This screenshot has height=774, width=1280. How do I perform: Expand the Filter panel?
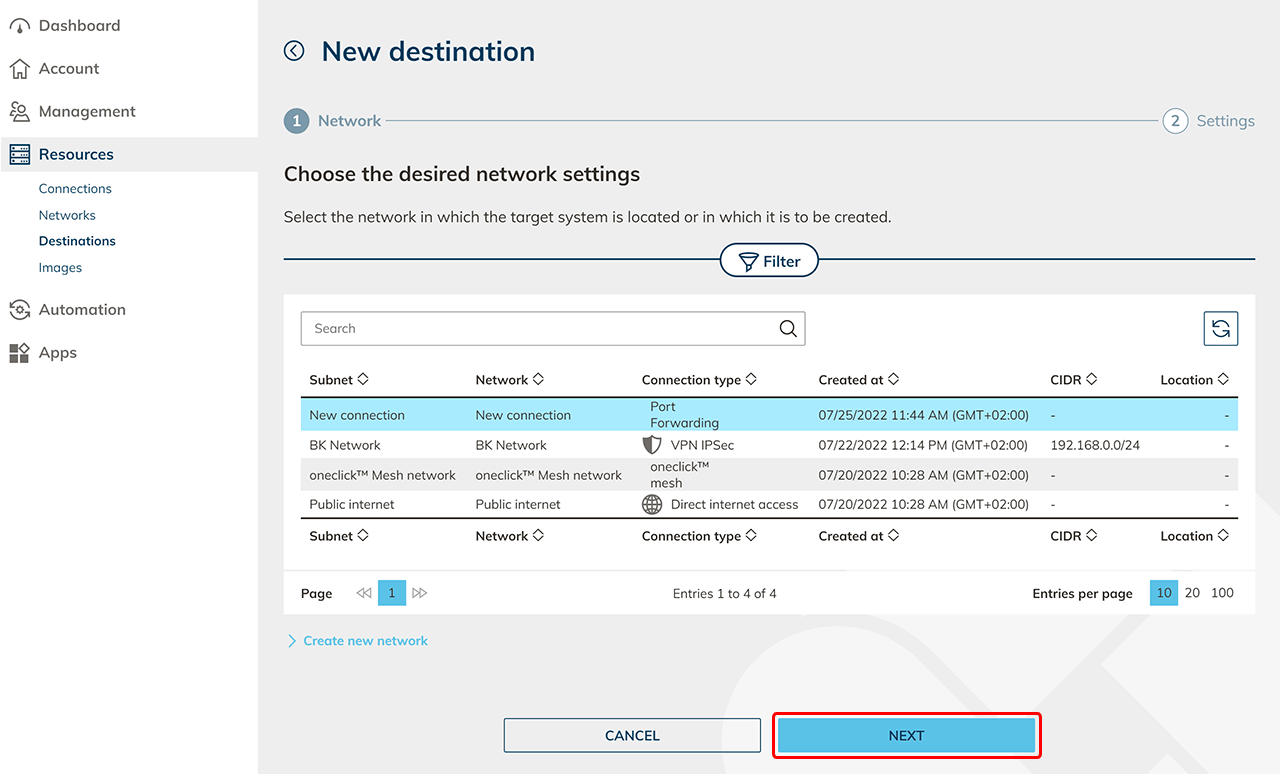coord(769,261)
